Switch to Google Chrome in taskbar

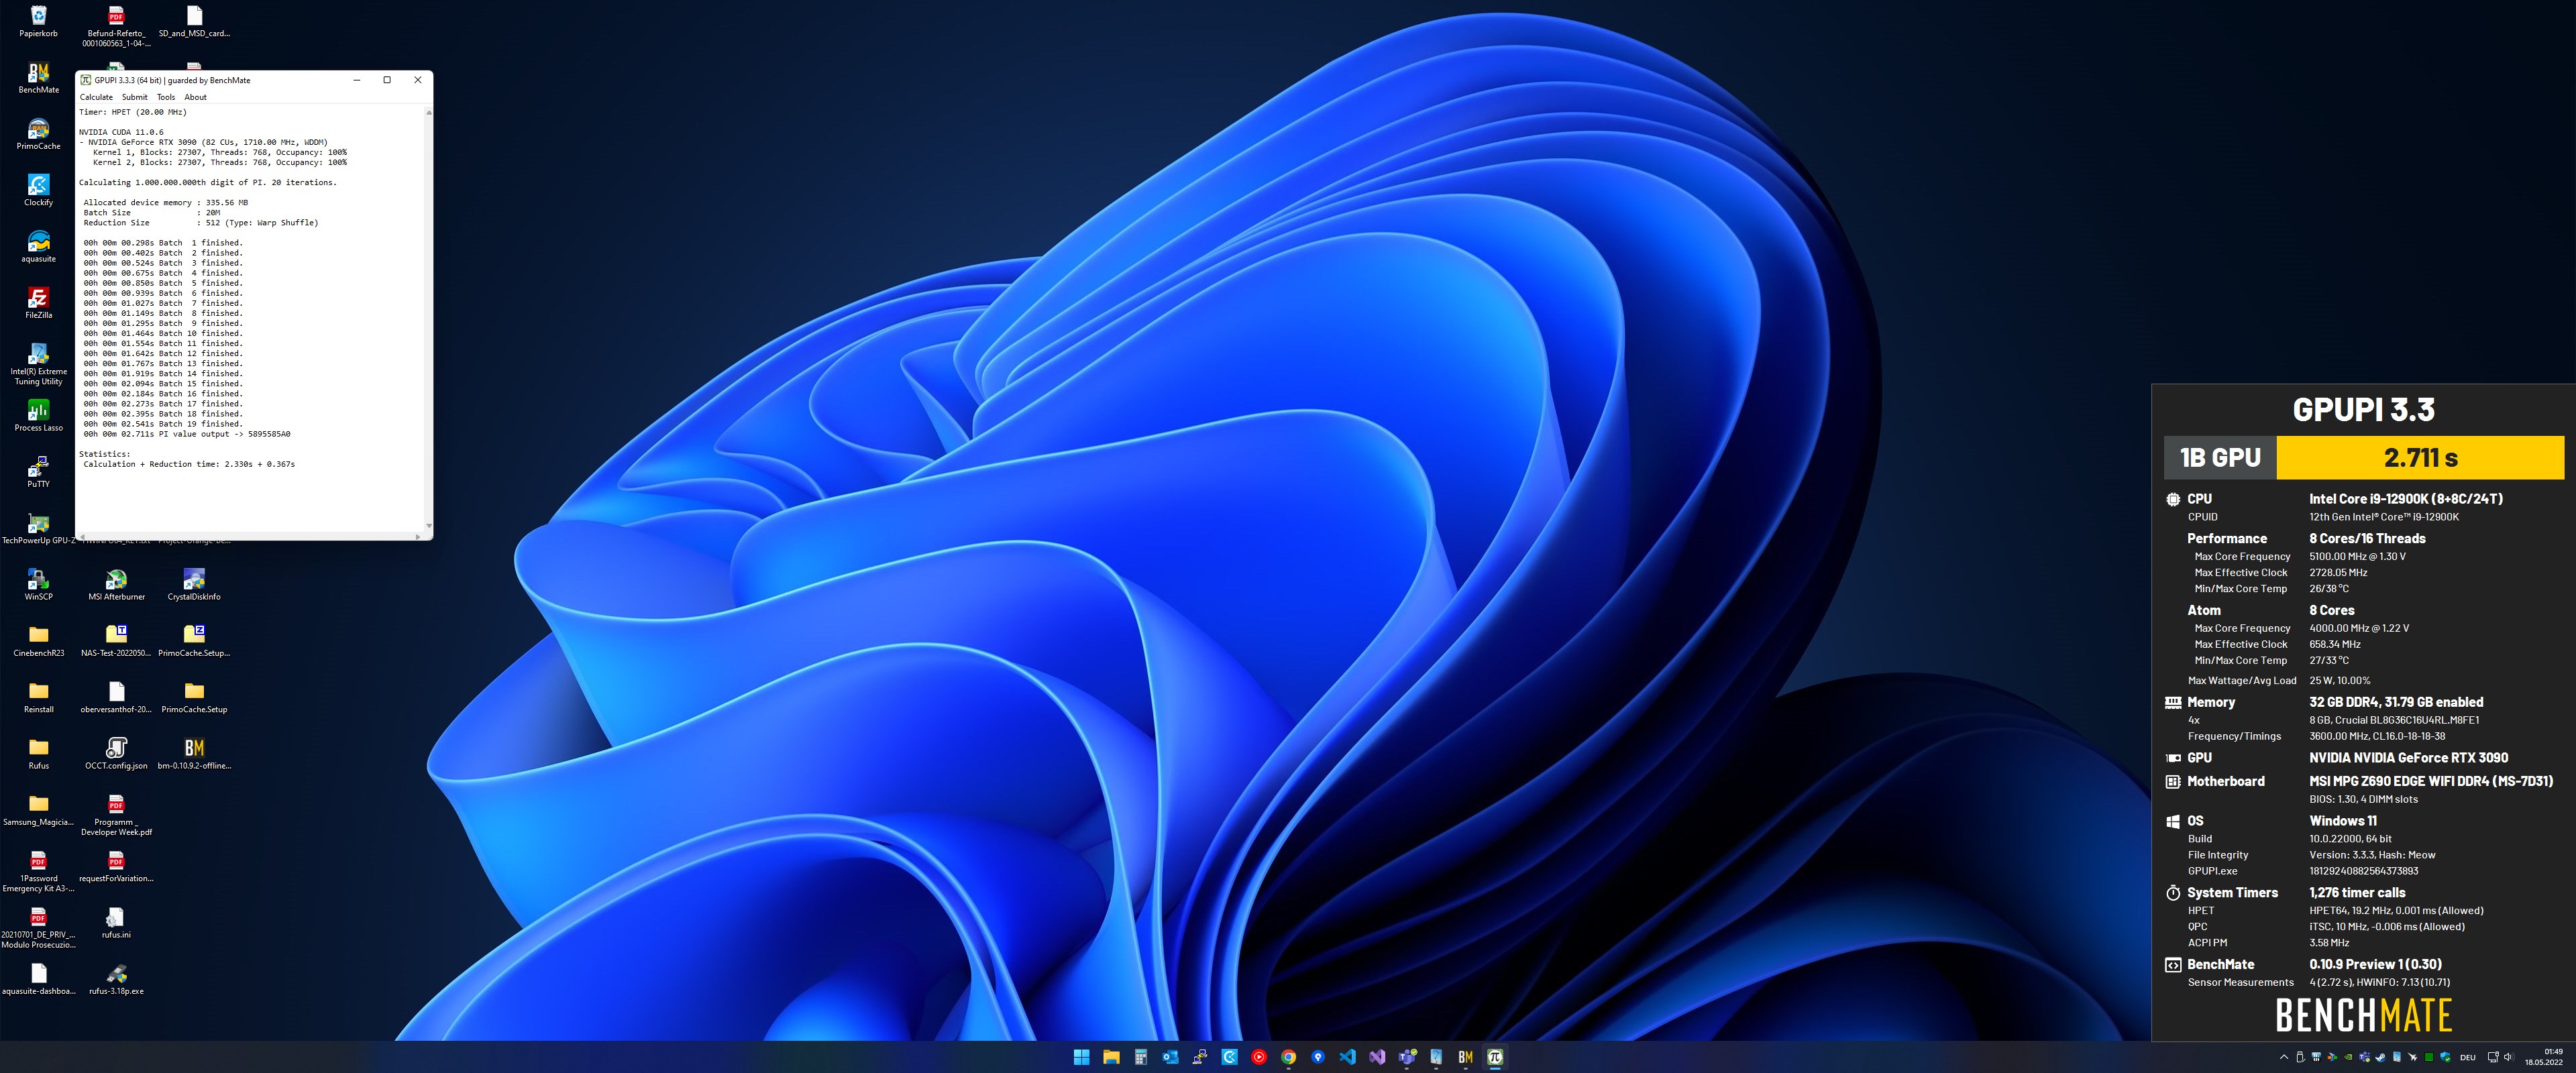[x=1288, y=1057]
